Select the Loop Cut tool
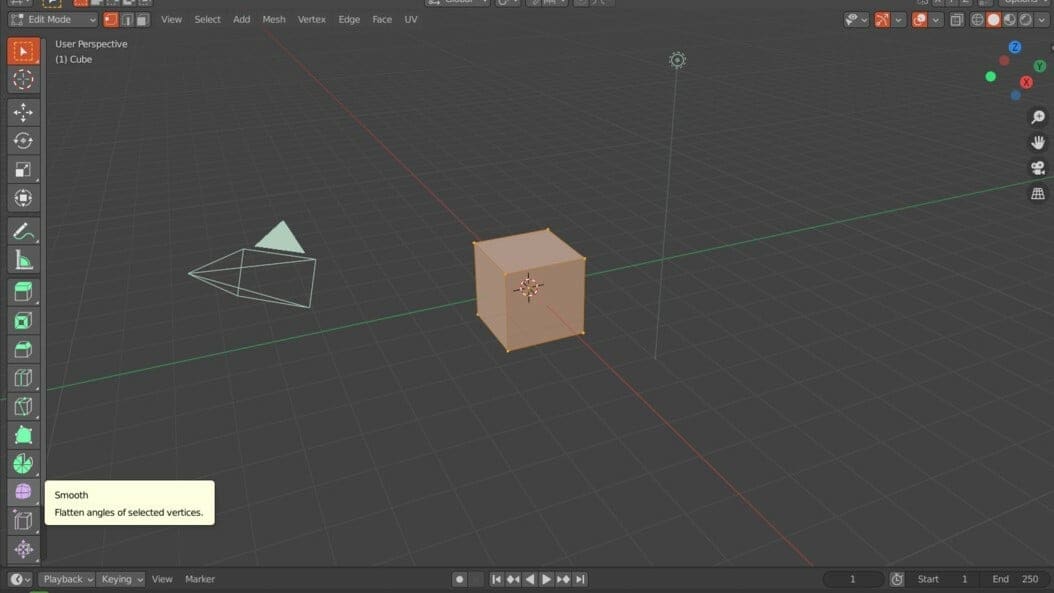Screen dimensions: 1054x593 click(23, 378)
